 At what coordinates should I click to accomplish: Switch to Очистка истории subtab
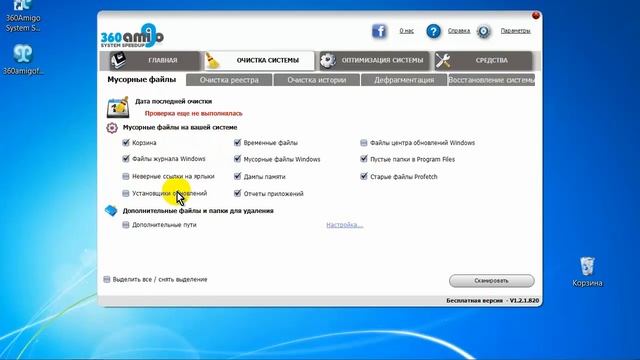(x=317, y=80)
